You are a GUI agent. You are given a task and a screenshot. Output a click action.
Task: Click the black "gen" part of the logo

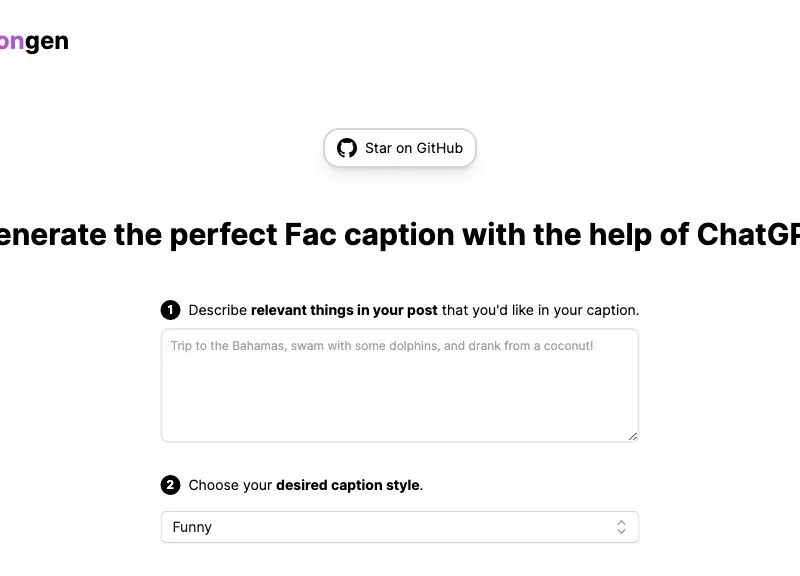(46, 42)
